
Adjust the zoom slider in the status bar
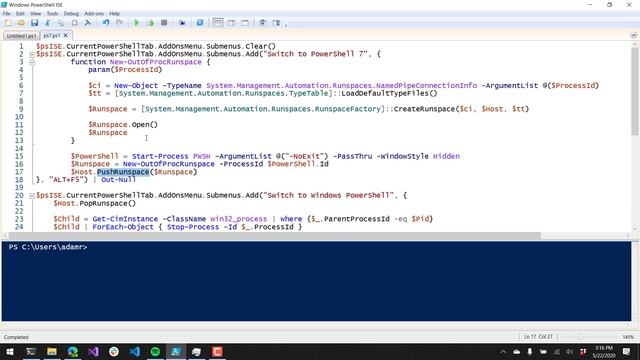pyautogui.click(x=580, y=337)
